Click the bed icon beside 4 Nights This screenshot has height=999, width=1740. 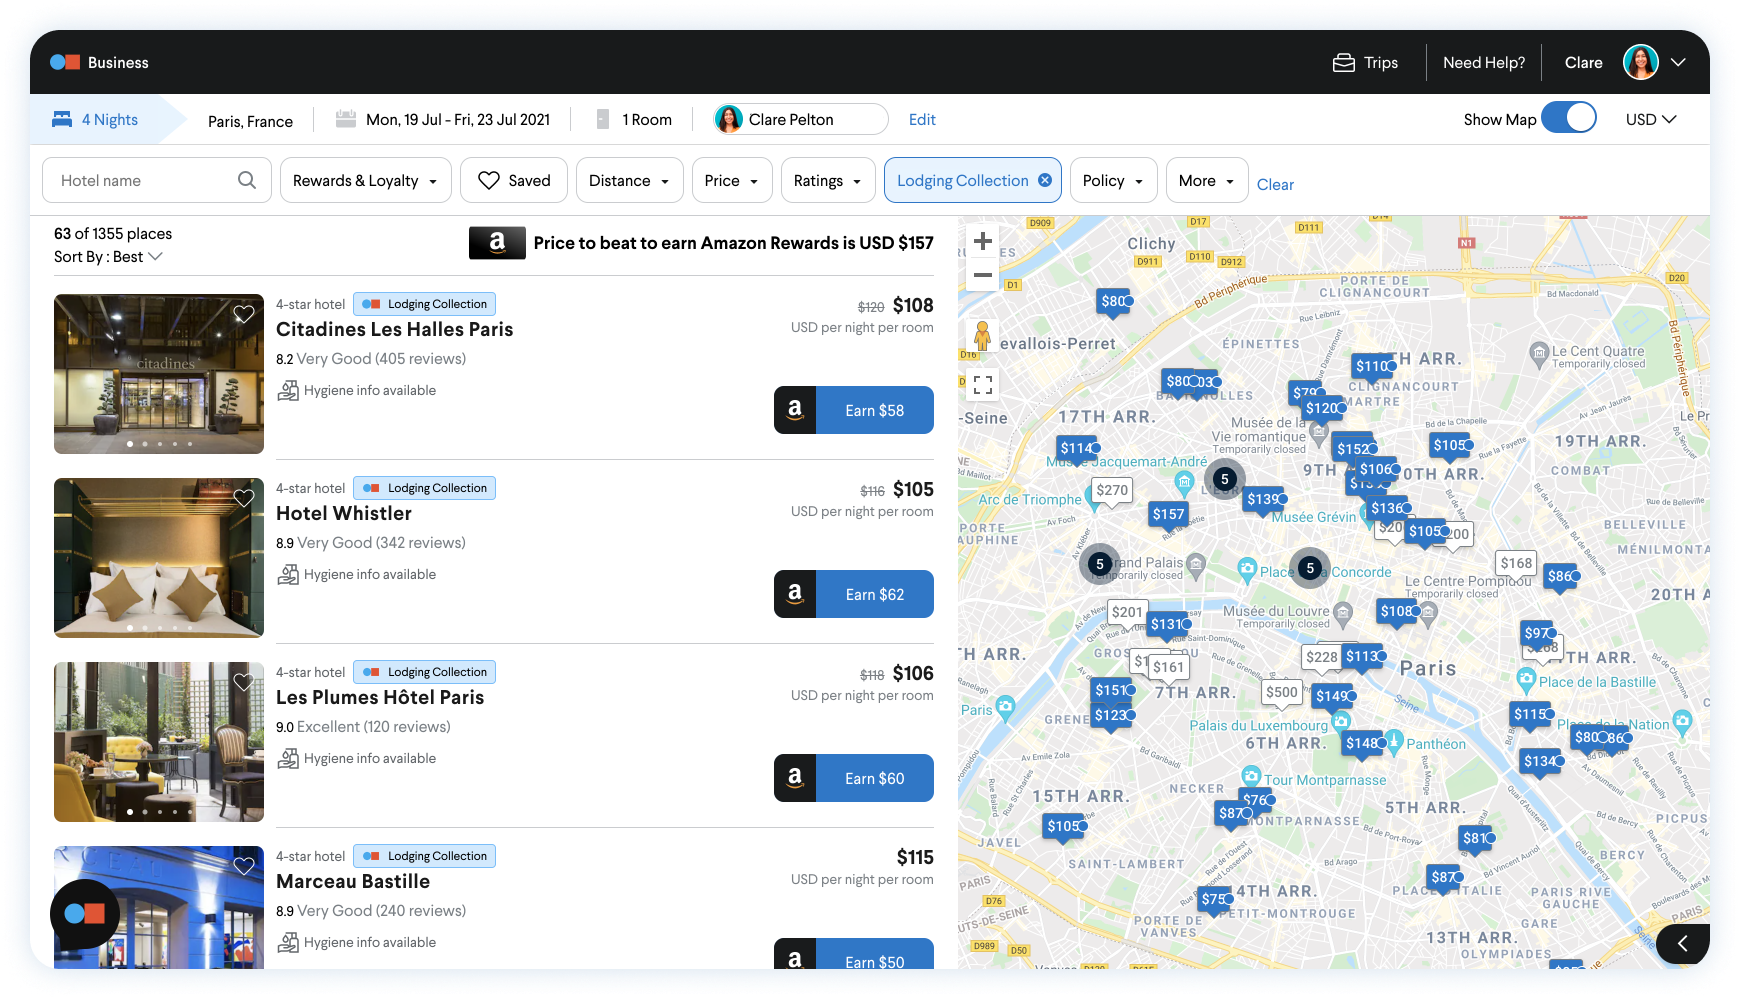click(x=62, y=119)
